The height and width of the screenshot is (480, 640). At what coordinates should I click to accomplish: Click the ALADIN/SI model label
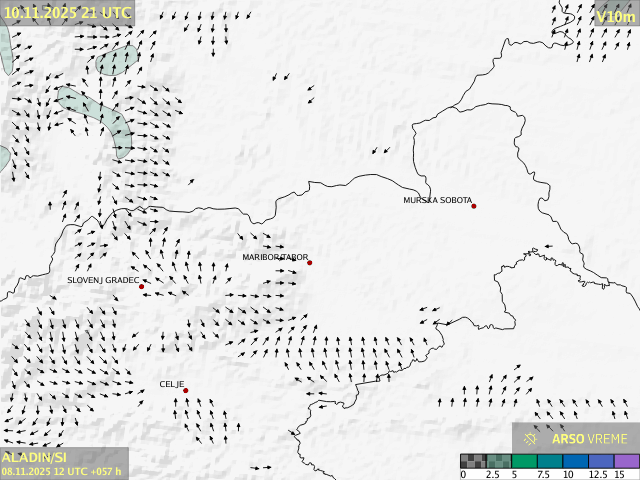click(x=34, y=457)
